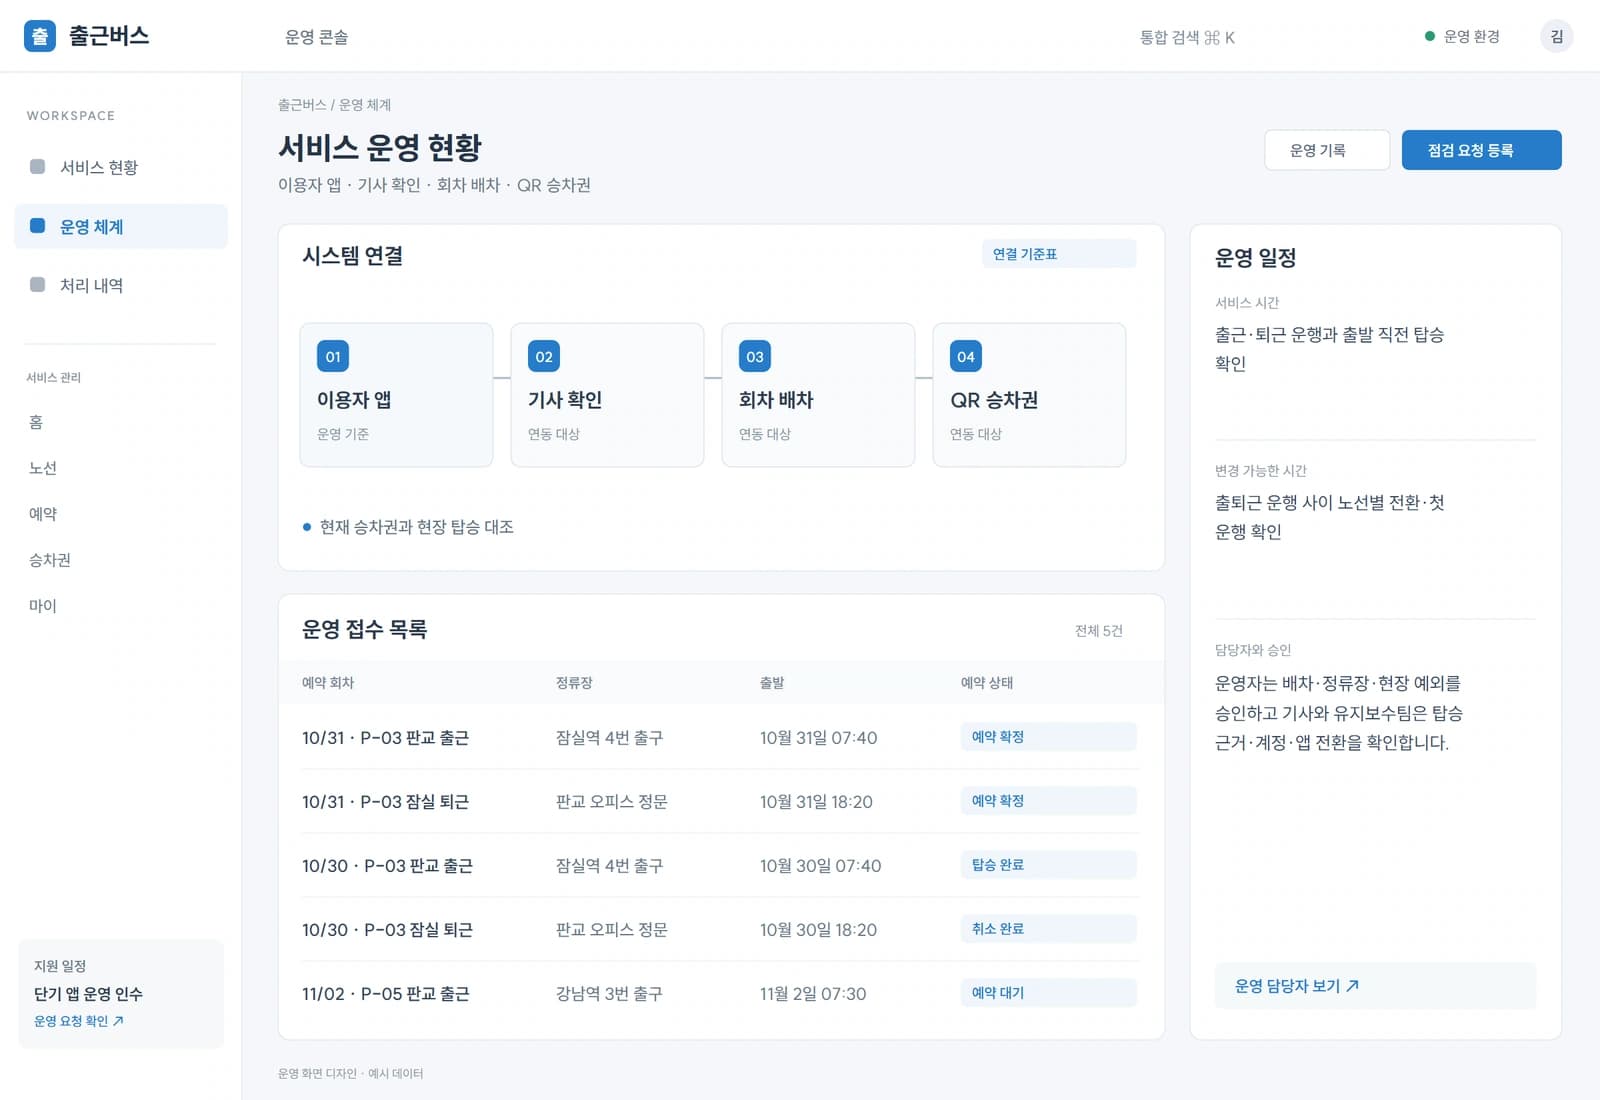Viewport: 1600px width, 1100px height.
Task: Open 예약 in the sidebar
Action: pos(43,514)
